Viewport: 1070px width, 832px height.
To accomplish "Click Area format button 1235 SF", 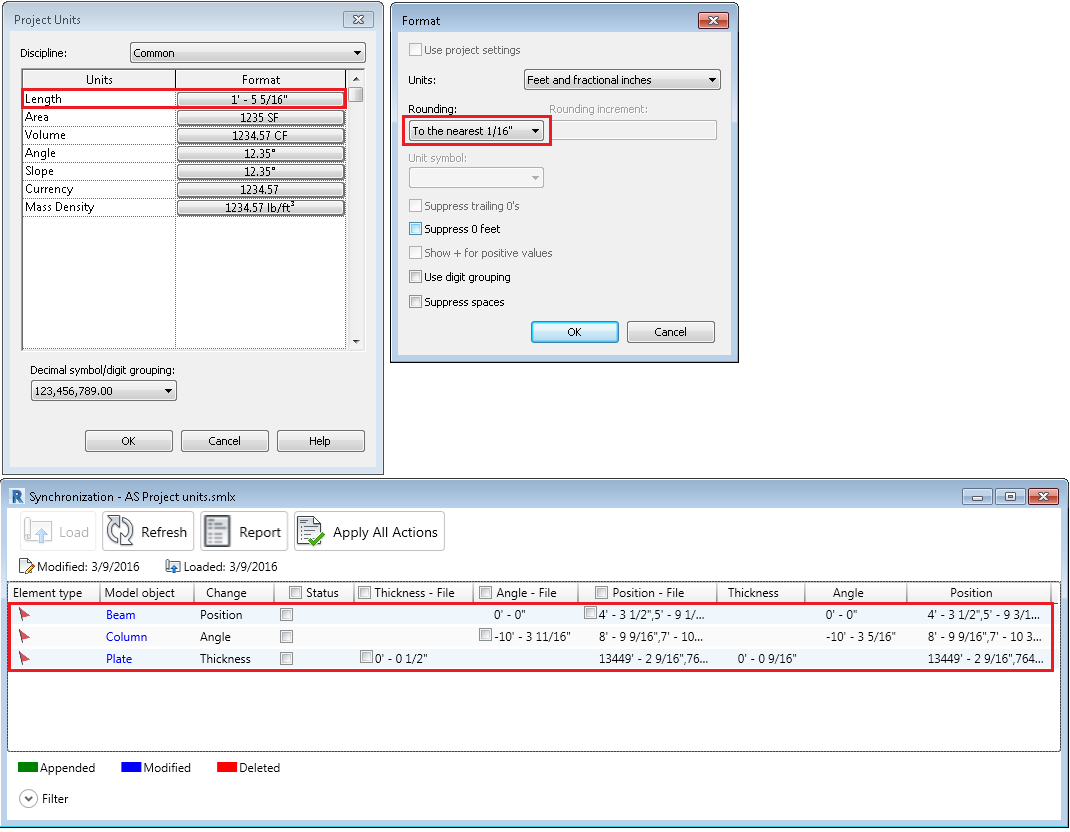I will point(260,117).
